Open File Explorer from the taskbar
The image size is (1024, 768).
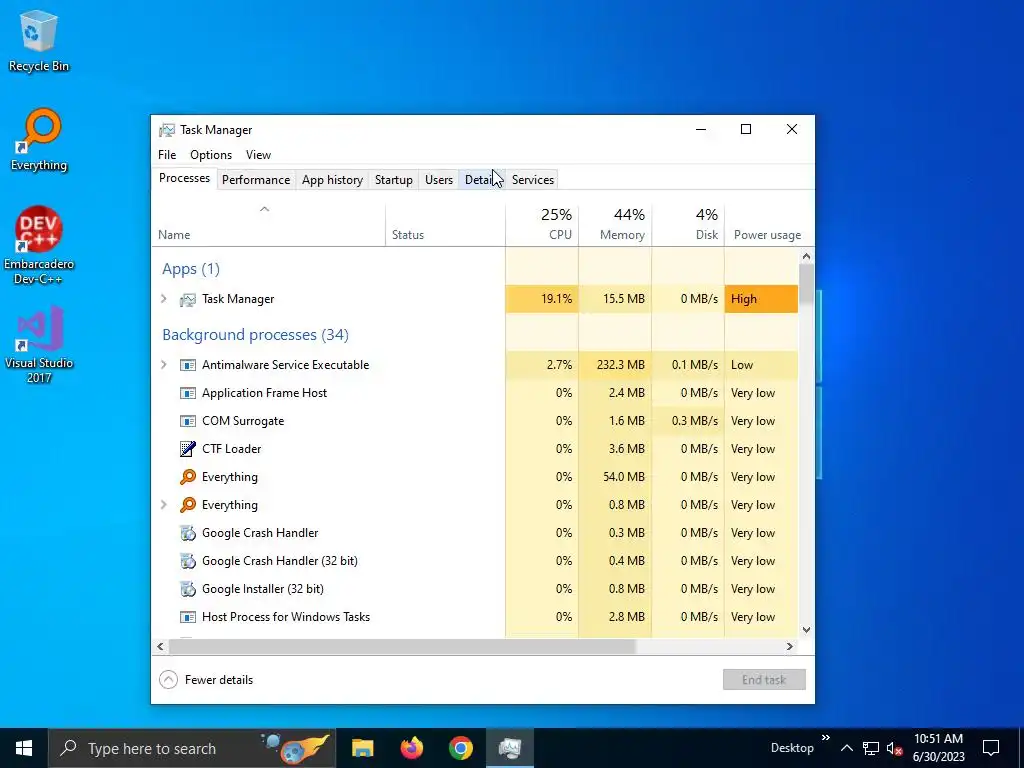click(362, 748)
